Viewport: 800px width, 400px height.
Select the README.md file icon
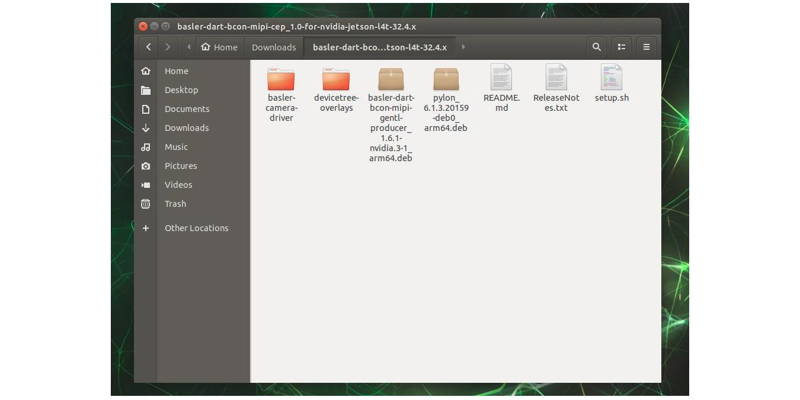pyautogui.click(x=501, y=77)
